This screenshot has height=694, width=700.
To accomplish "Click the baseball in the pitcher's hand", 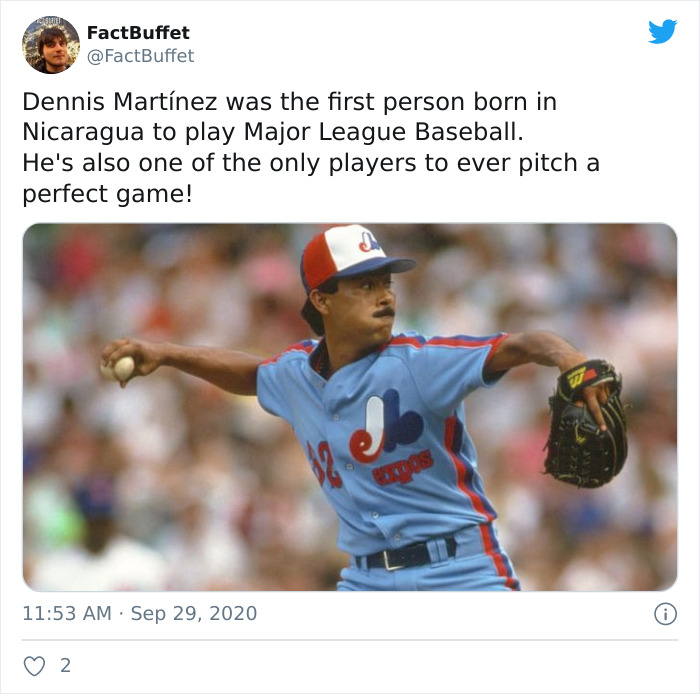I will pos(119,369).
